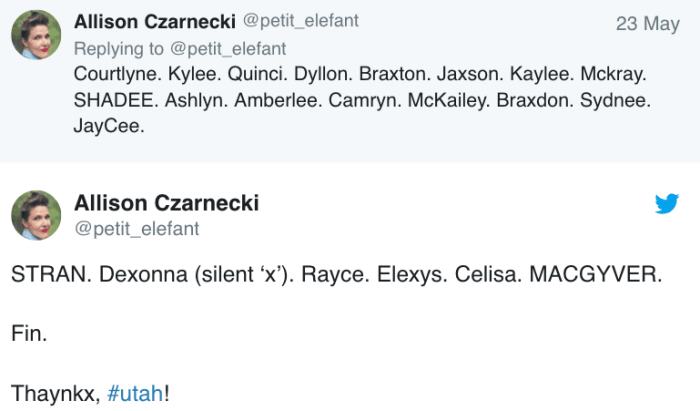
Task: Click @petit_elefant handle beside the 23 May date
Action: [301, 22]
